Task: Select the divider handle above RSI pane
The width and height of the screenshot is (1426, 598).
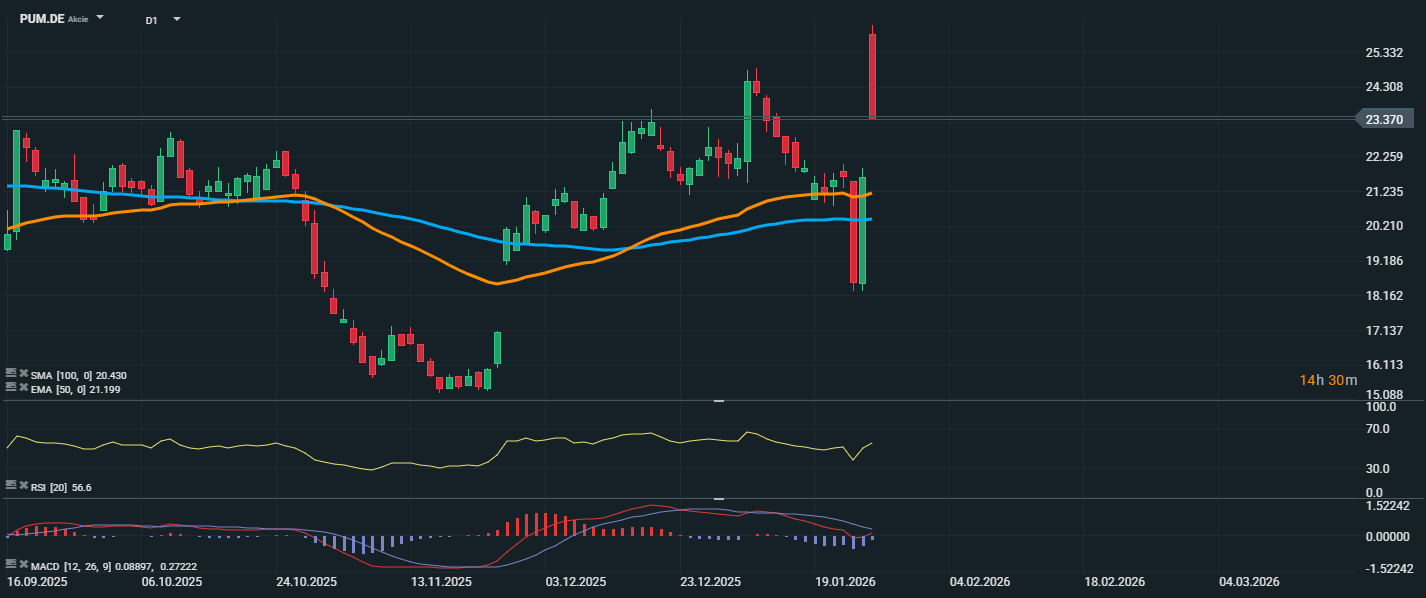Action: point(718,401)
